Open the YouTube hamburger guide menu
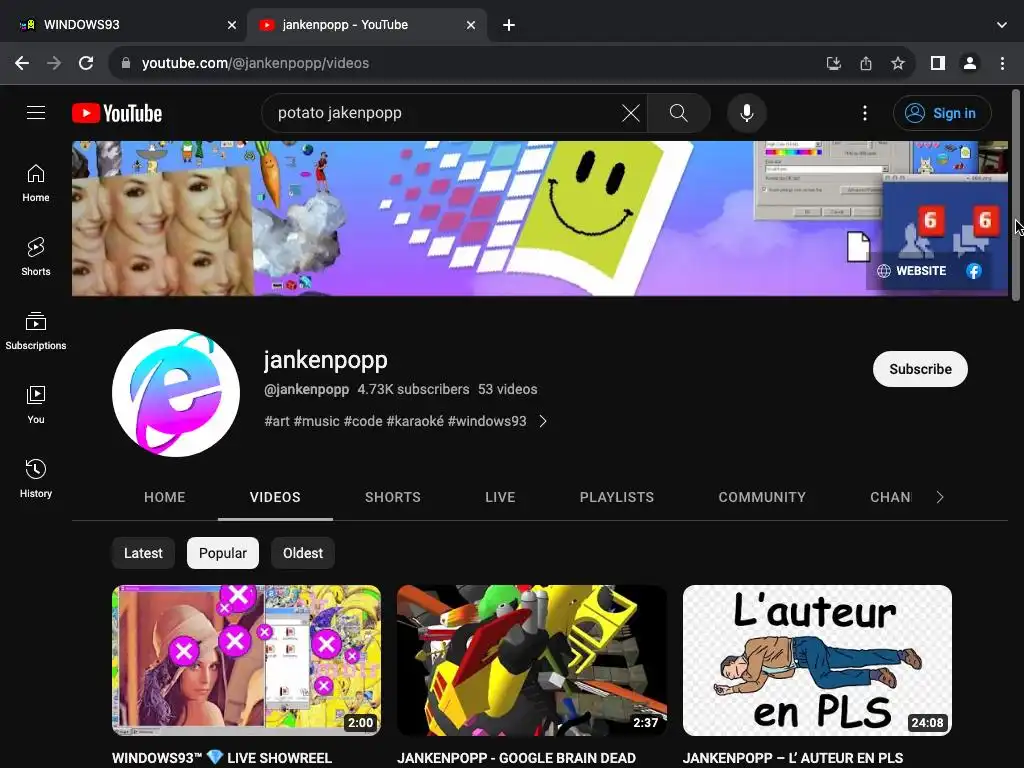 point(36,113)
